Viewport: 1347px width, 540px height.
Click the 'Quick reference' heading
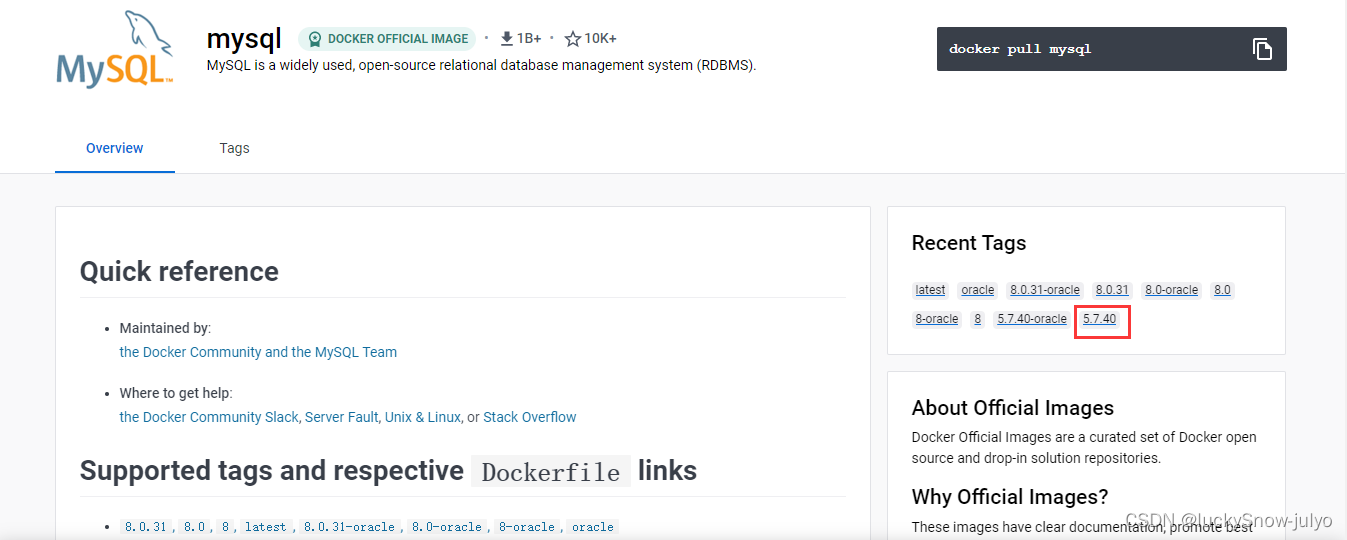[179, 271]
